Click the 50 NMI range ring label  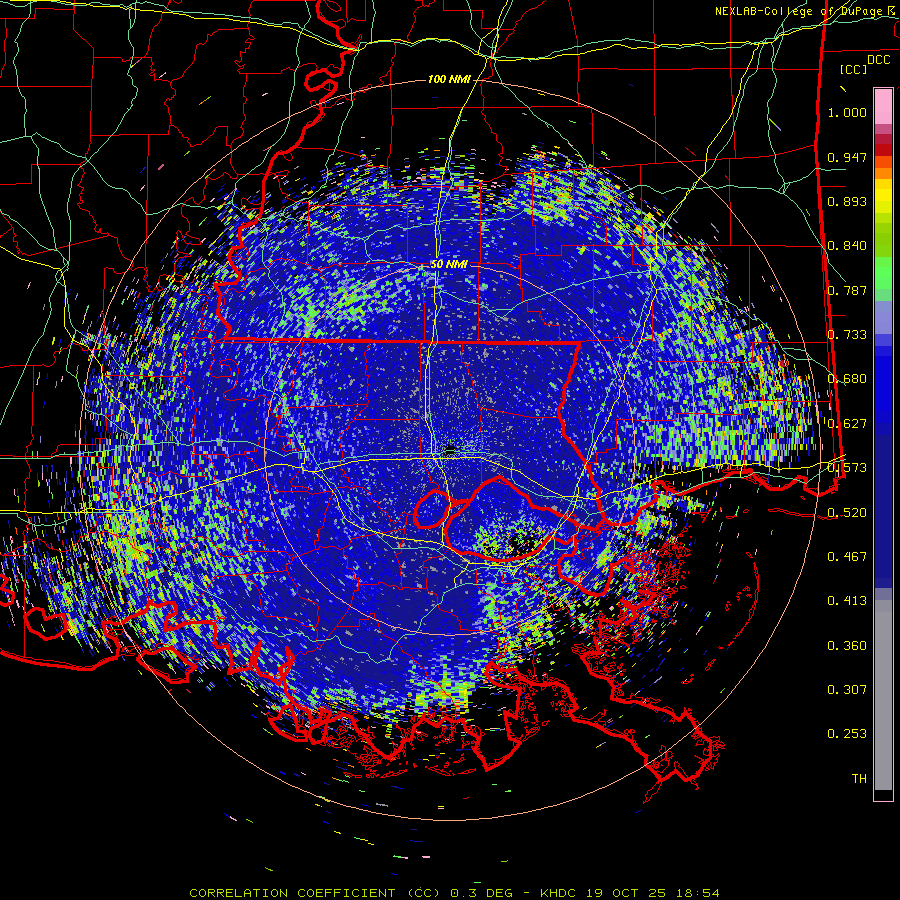coord(448,265)
